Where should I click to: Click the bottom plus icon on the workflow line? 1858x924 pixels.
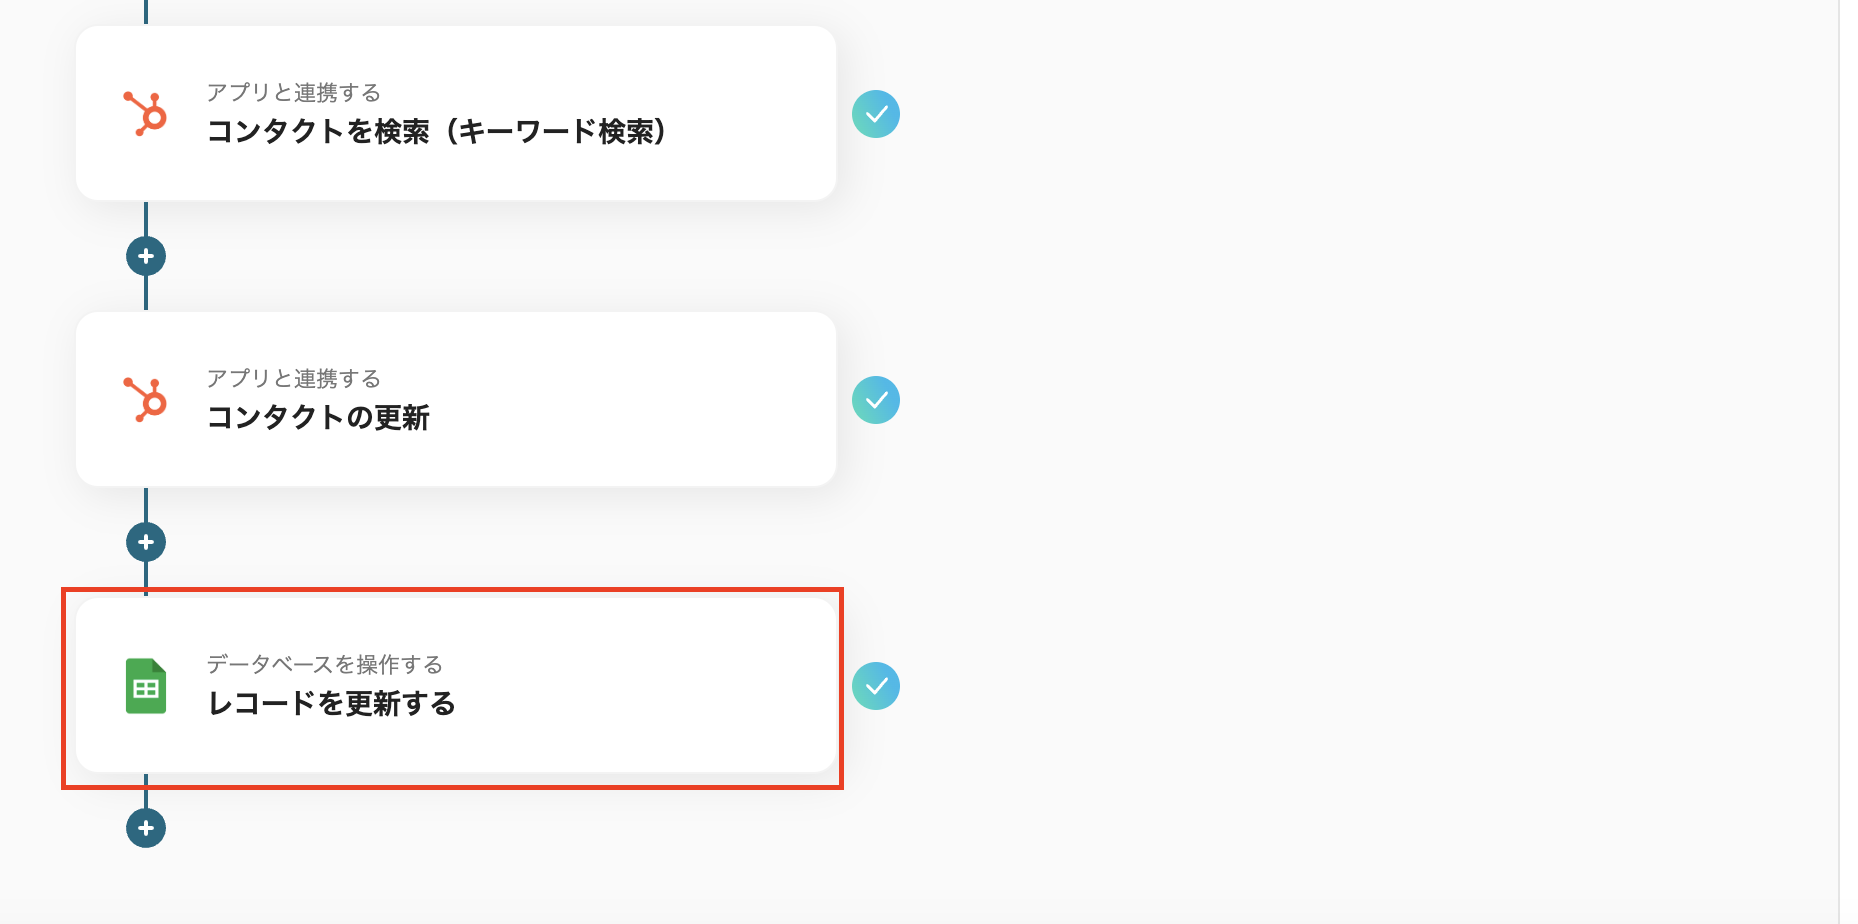(146, 827)
